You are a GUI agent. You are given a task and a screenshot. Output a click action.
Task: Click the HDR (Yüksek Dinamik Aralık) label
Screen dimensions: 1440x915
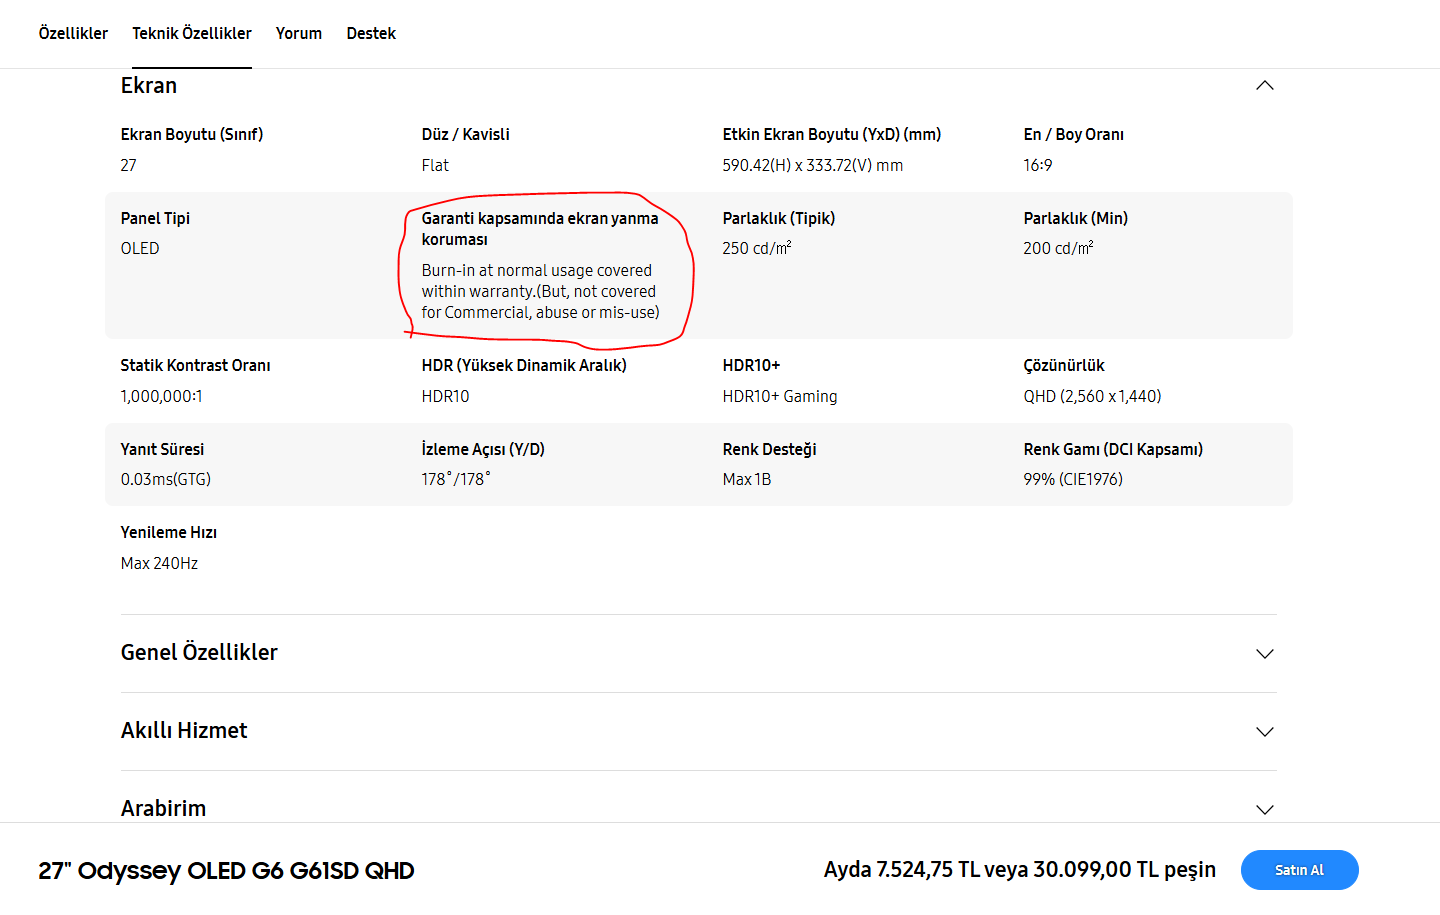click(524, 365)
